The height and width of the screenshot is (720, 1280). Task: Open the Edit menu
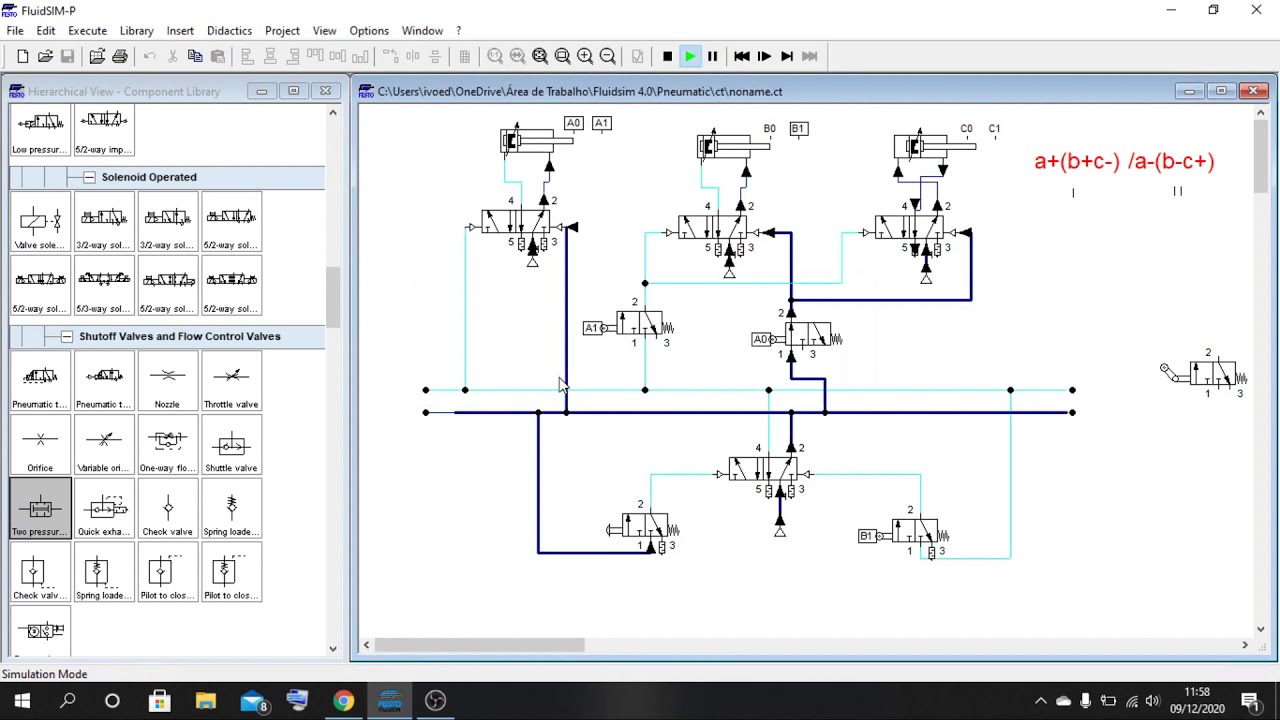(46, 31)
